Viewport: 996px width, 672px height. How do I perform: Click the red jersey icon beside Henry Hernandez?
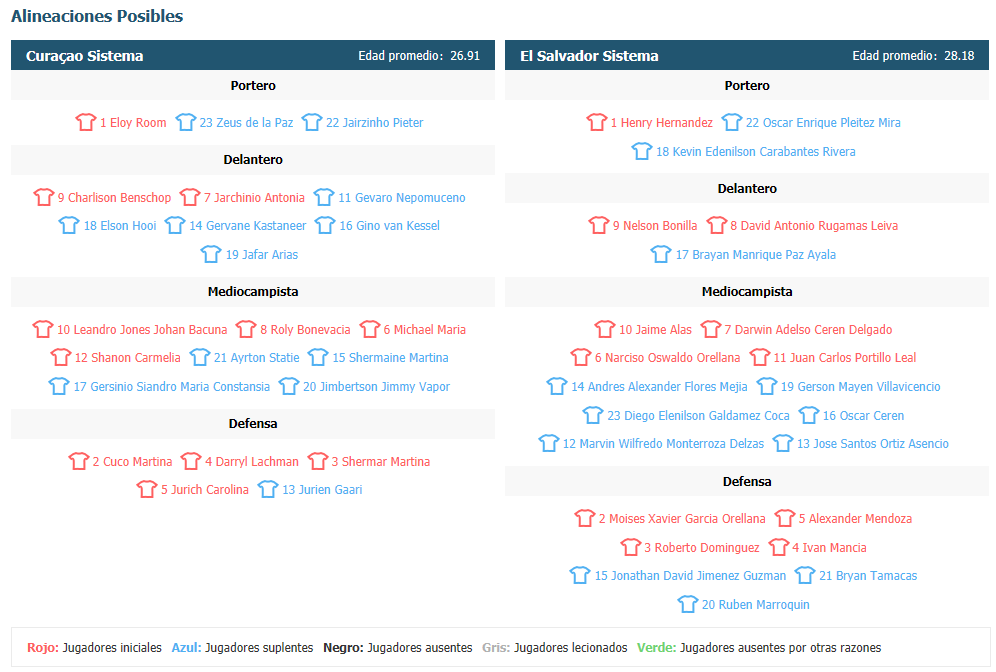tap(597, 122)
